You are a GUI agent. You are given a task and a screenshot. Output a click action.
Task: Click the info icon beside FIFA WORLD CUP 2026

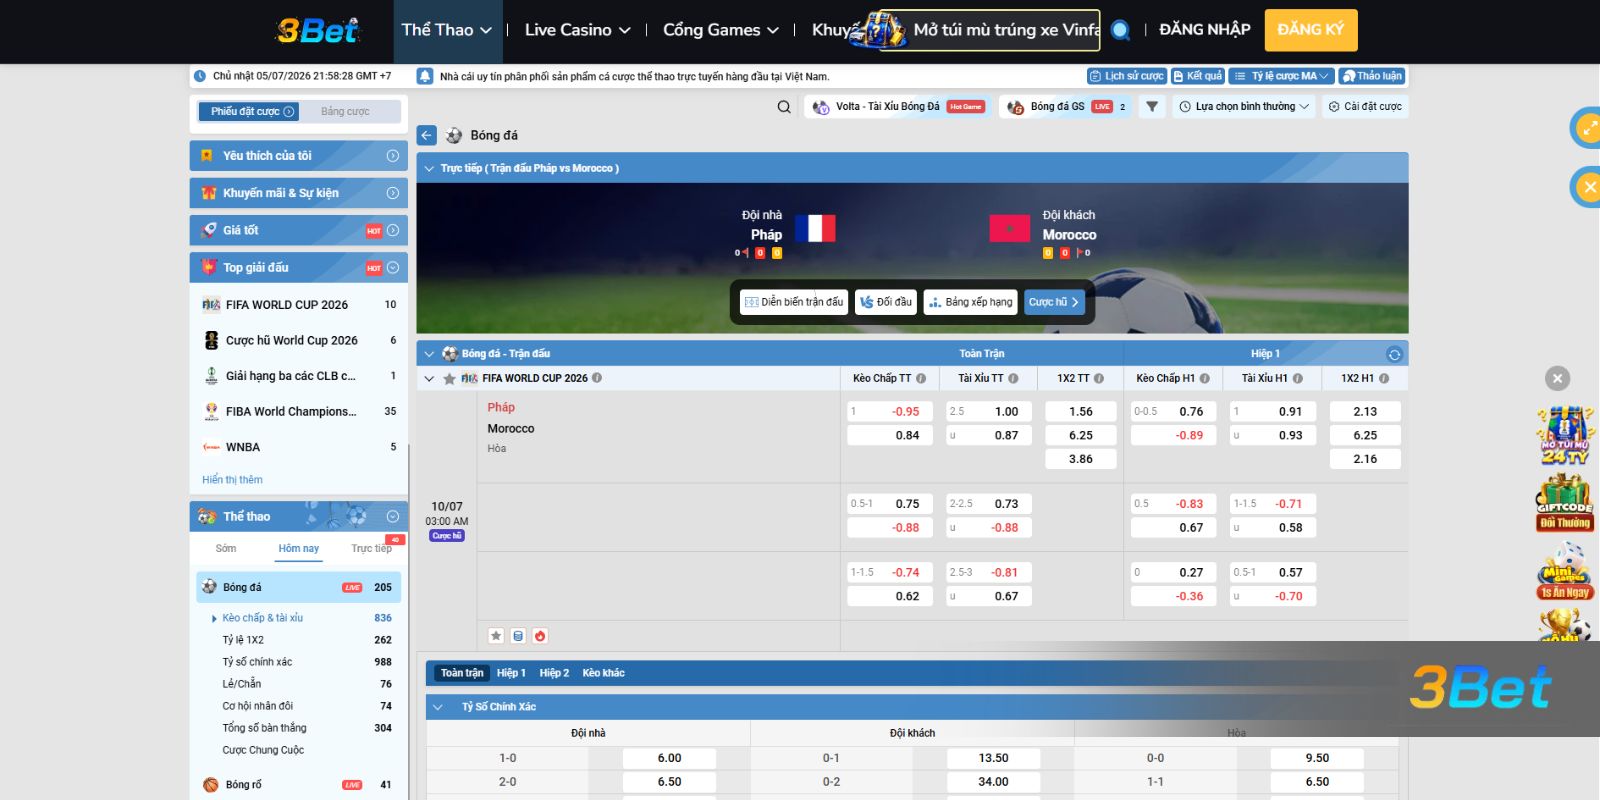(597, 378)
